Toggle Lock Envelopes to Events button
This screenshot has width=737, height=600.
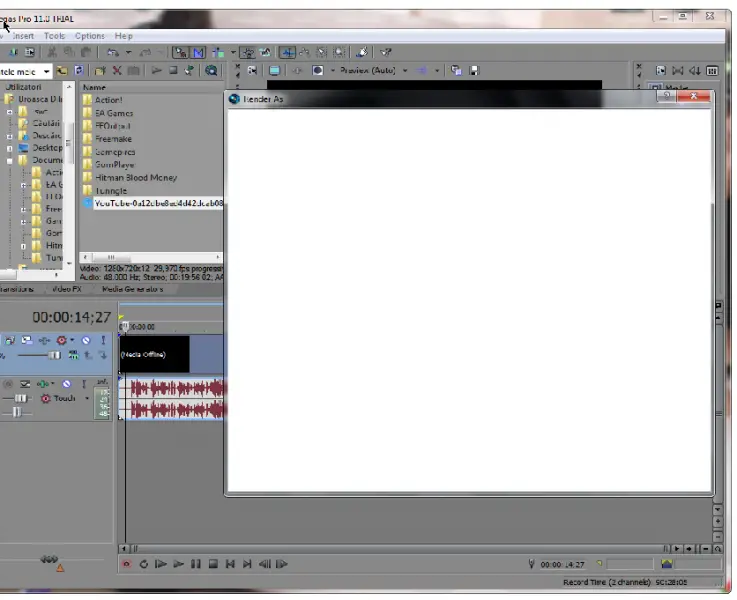[248, 52]
